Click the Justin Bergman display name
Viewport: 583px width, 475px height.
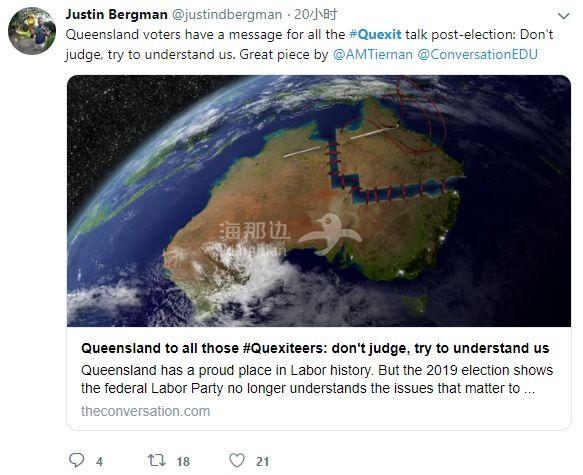(x=116, y=14)
